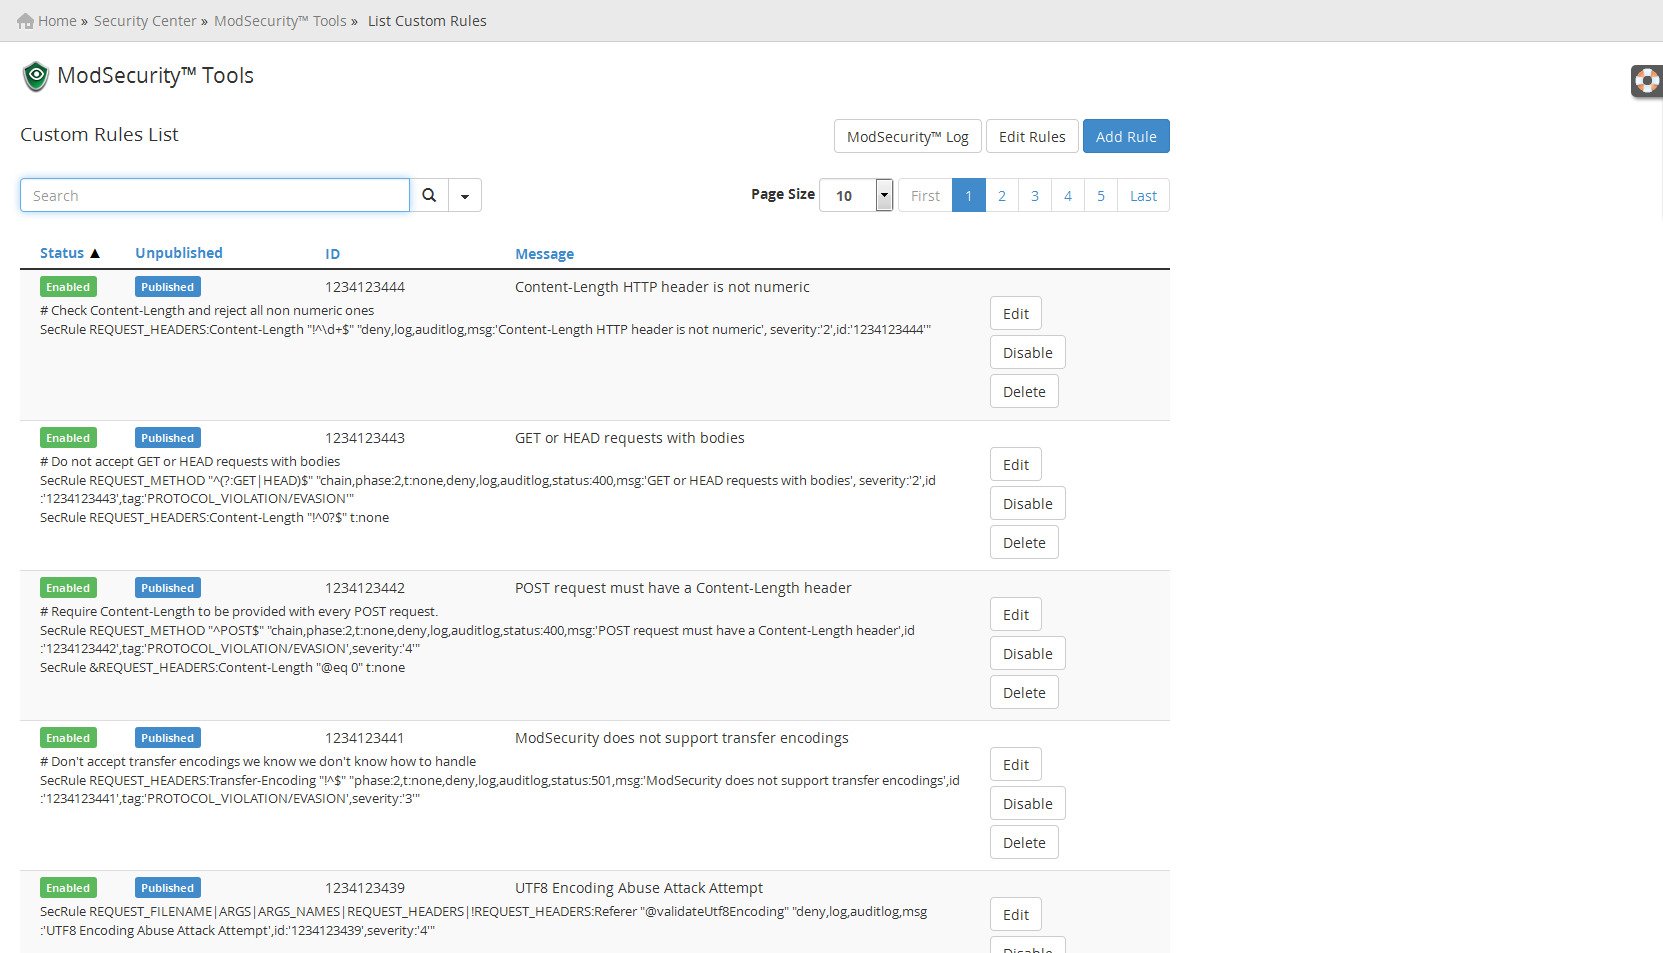The width and height of the screenshot is (1663, 953).
Task: Delete rule 1234123443
Action: pos(1024,542)
